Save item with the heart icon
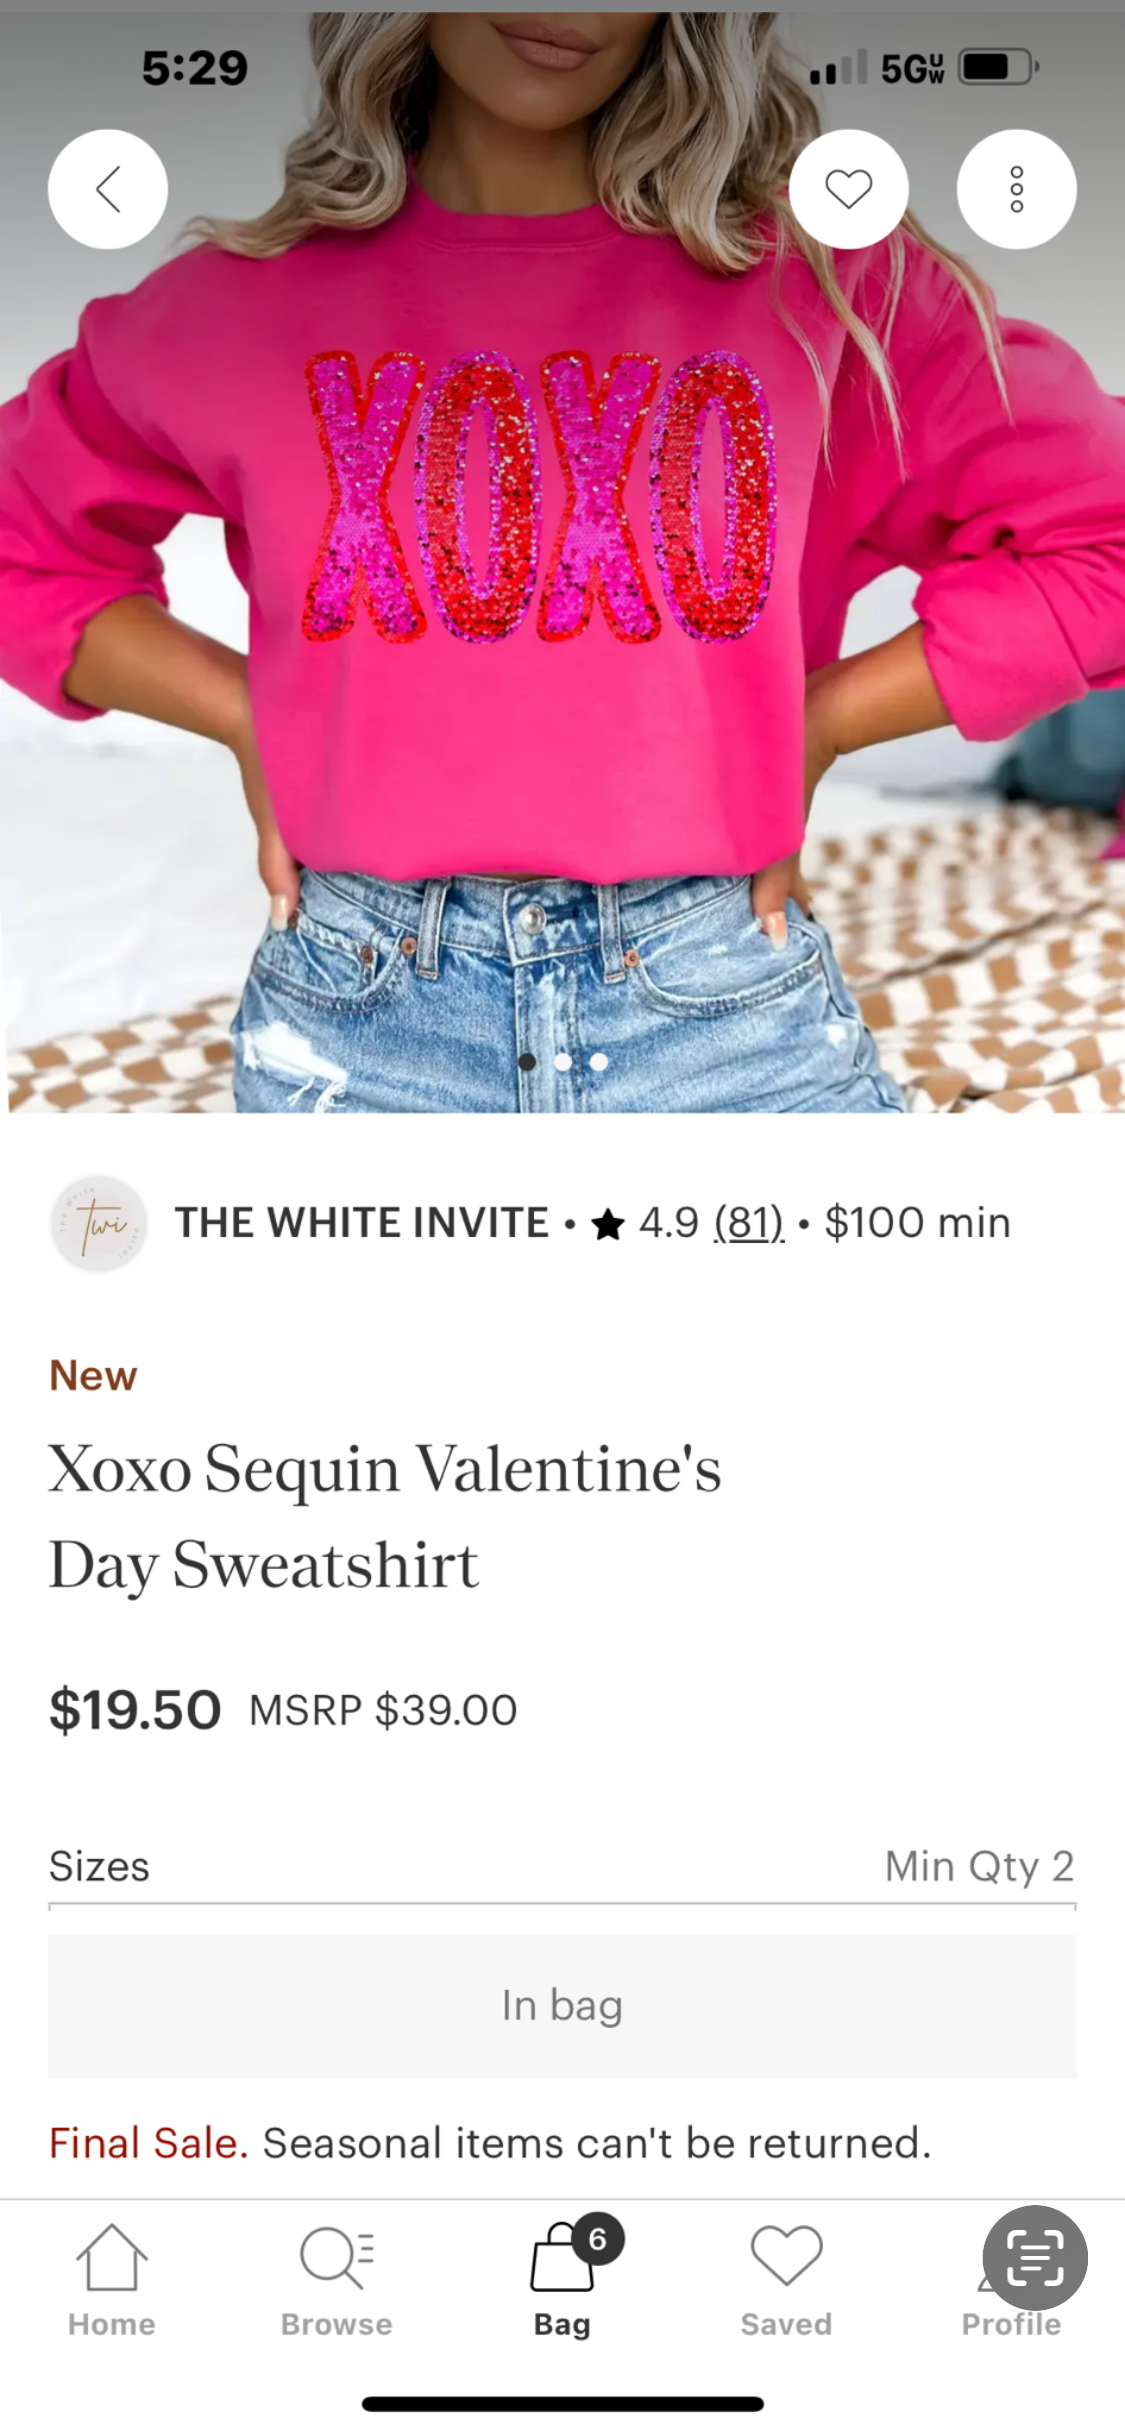Screen dimensions: 1125x2436 point(848,189)
